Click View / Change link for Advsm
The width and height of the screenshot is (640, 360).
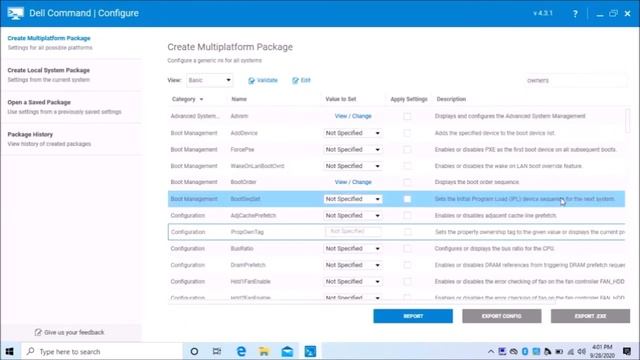point(353,116)
